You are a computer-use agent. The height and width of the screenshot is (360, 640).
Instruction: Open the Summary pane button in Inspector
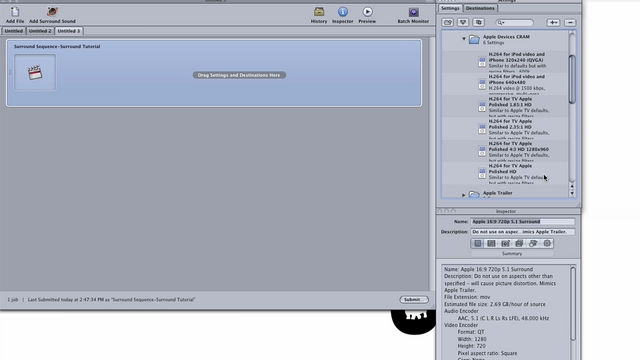coord(478,243)
